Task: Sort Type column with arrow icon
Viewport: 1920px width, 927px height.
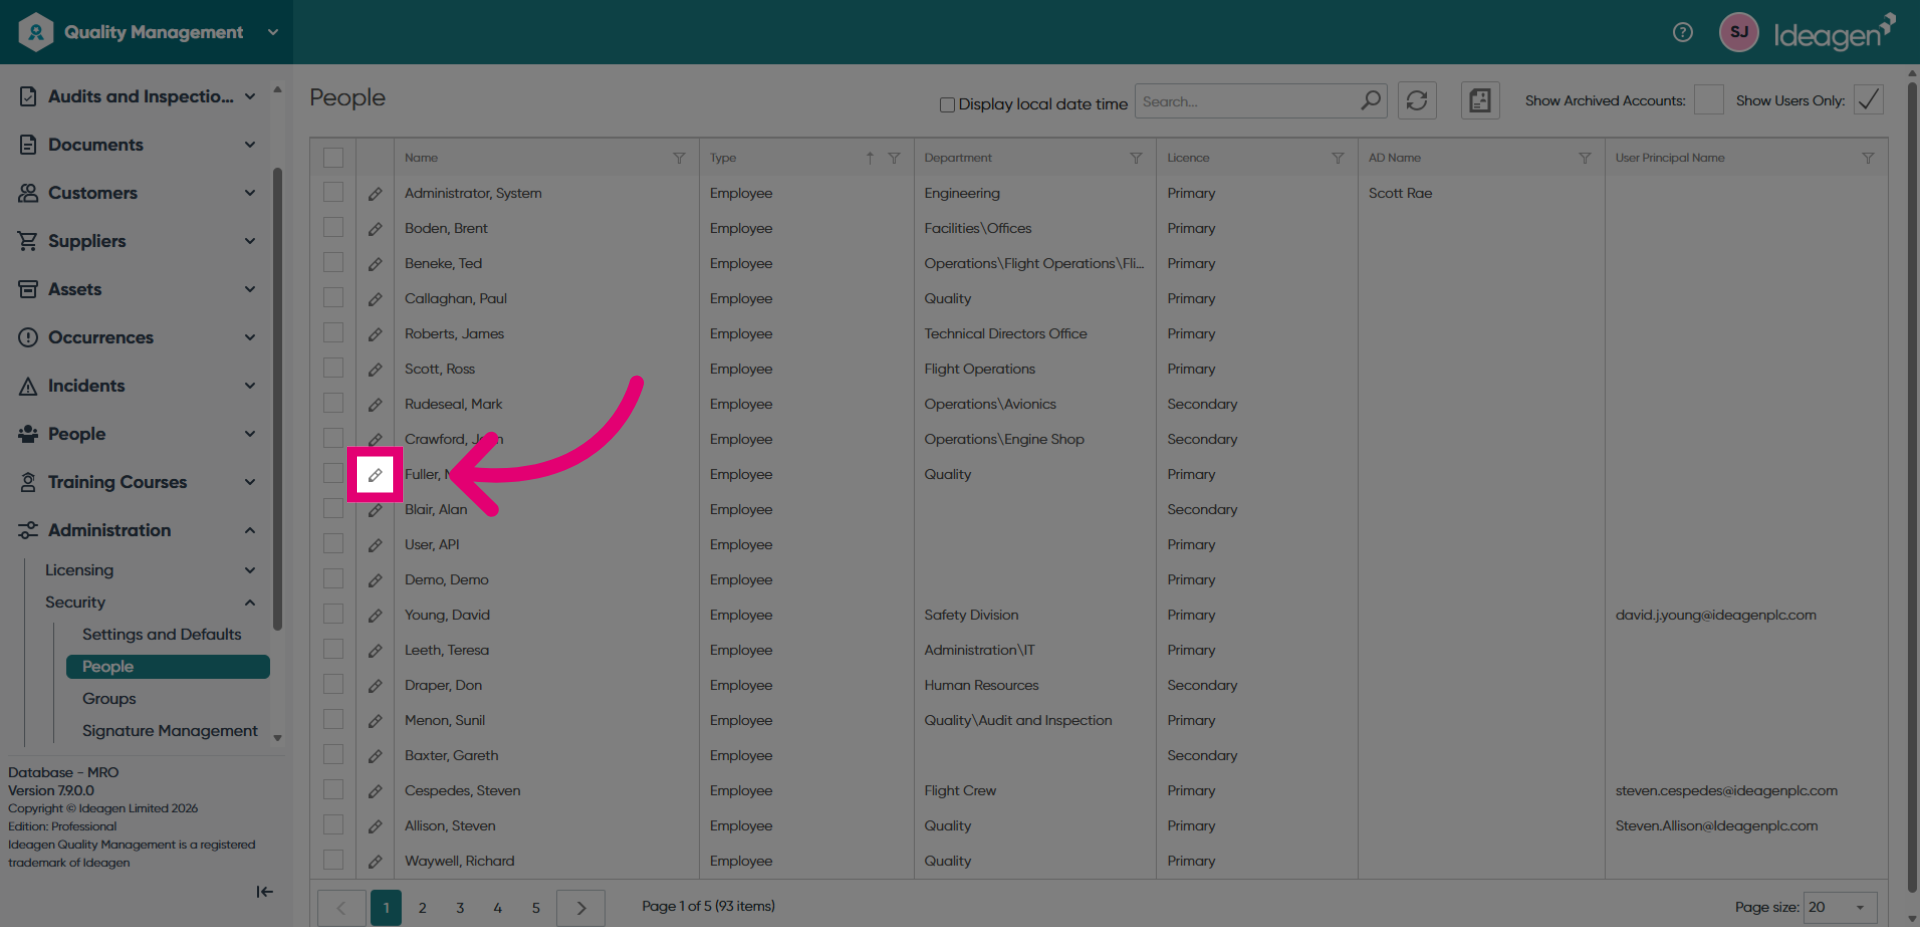Action: point(870,158)
